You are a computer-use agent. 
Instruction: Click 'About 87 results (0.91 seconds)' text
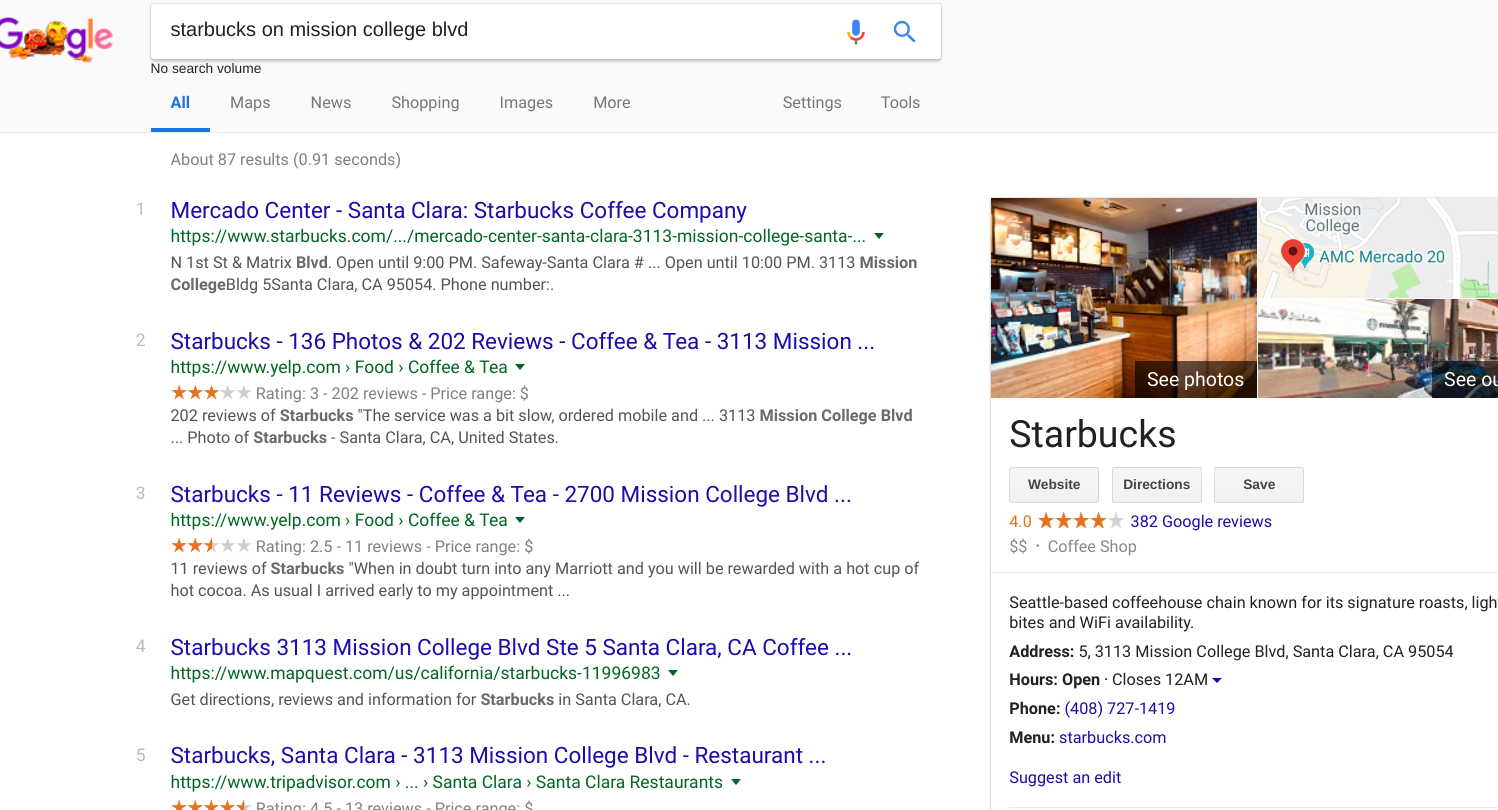(286, 160)
